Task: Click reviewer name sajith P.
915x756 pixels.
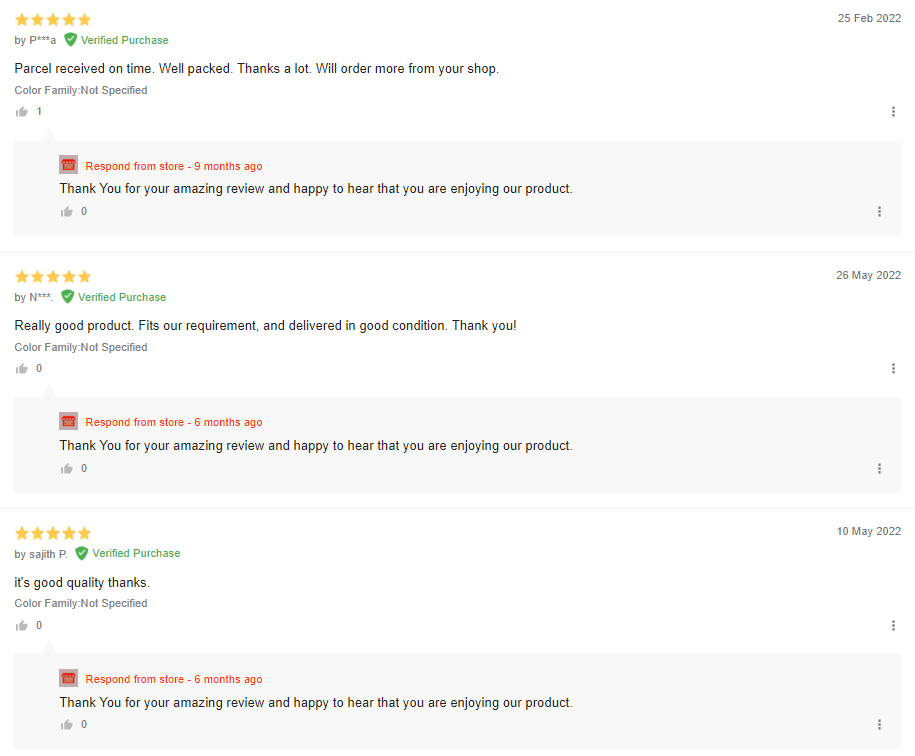Action: 49,554
